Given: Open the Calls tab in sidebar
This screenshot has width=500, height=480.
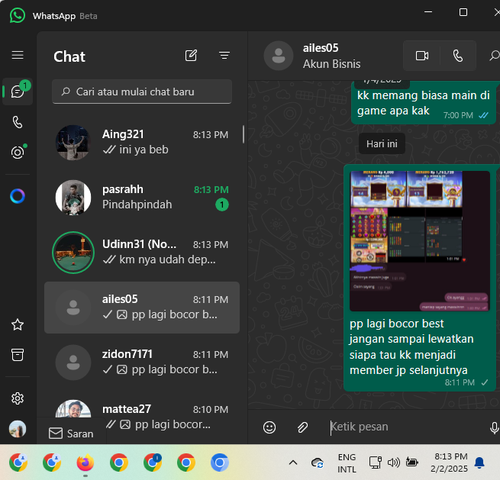Looking at the screenshot, I should [x=17, y=122].
